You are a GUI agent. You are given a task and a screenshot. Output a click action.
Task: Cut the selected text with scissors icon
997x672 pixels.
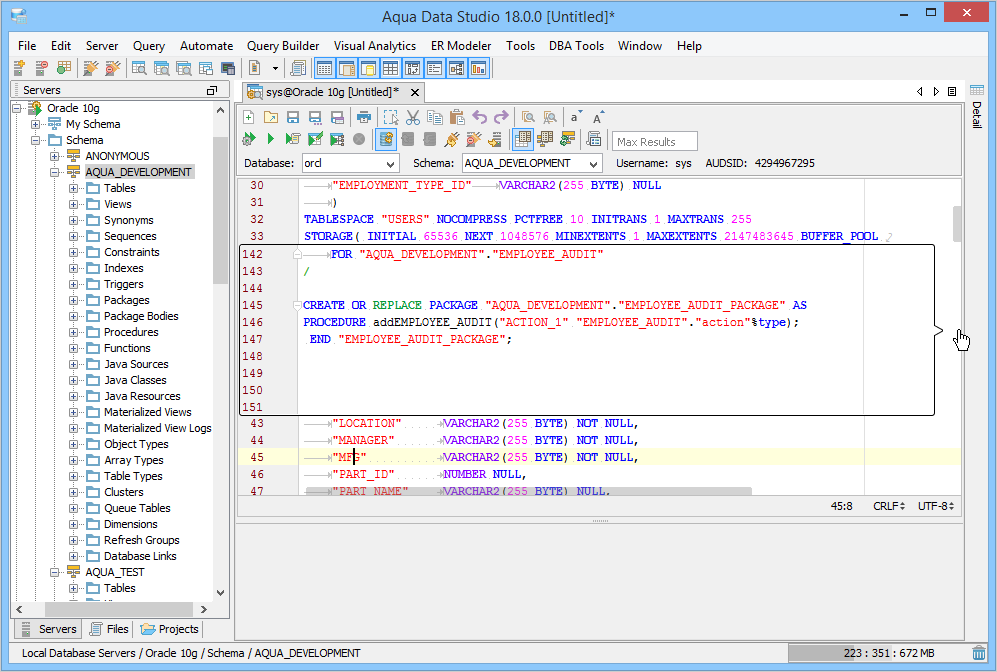coord(413,117)
